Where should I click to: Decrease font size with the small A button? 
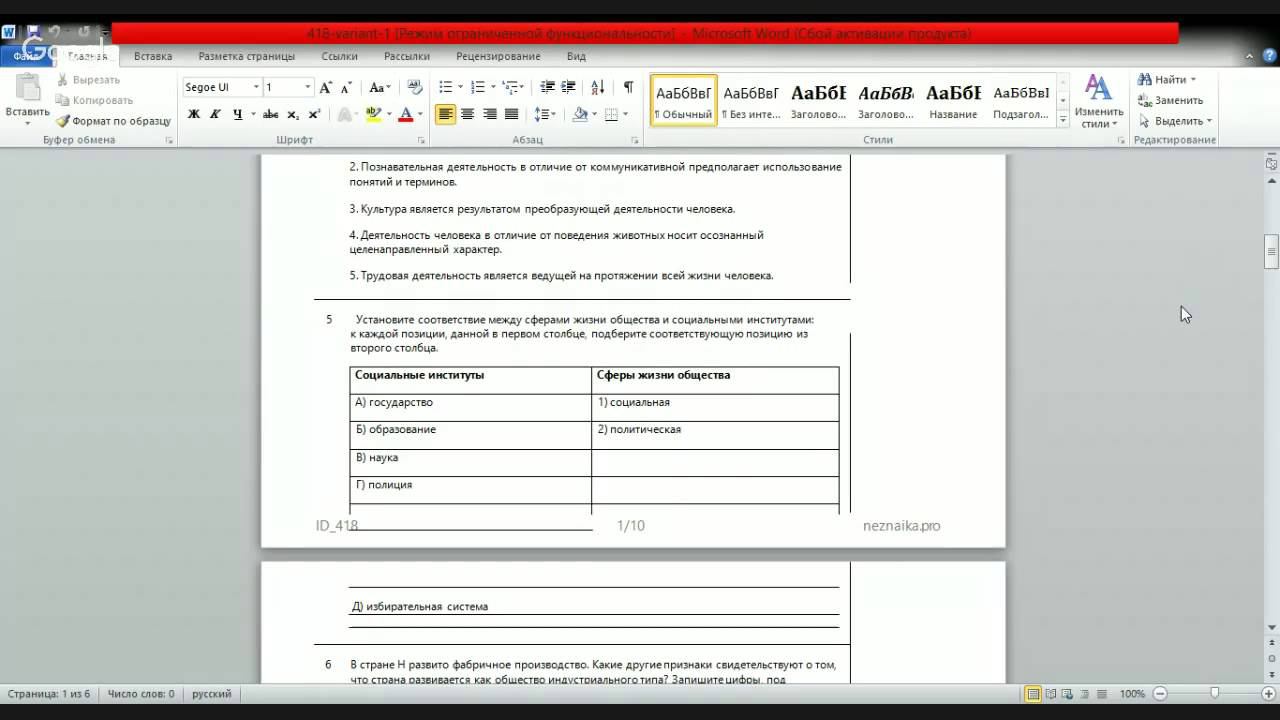(x=346, y=87)
